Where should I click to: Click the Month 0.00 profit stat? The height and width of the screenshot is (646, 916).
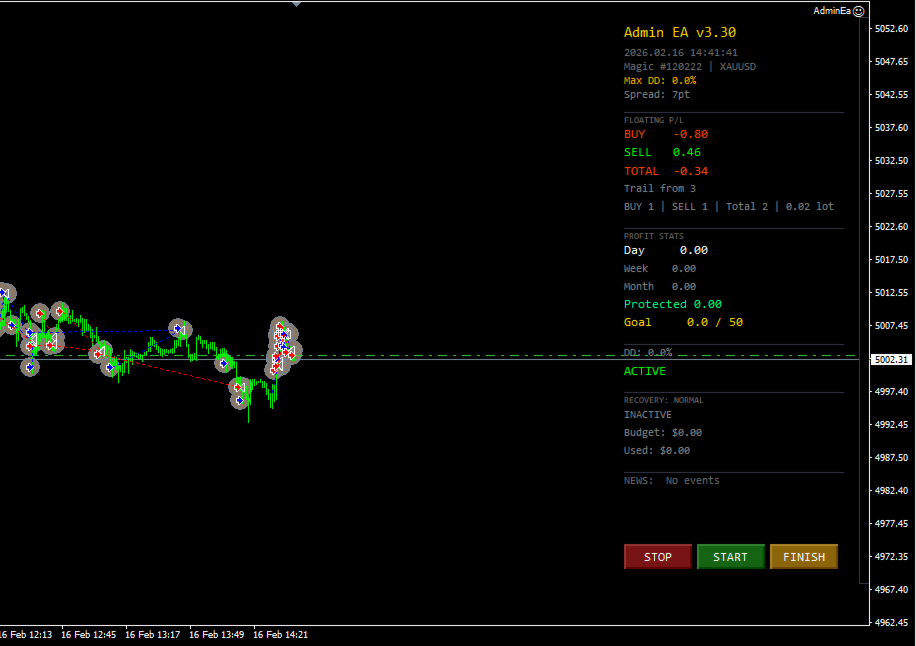pyautogui.click(x=660, y=287)
